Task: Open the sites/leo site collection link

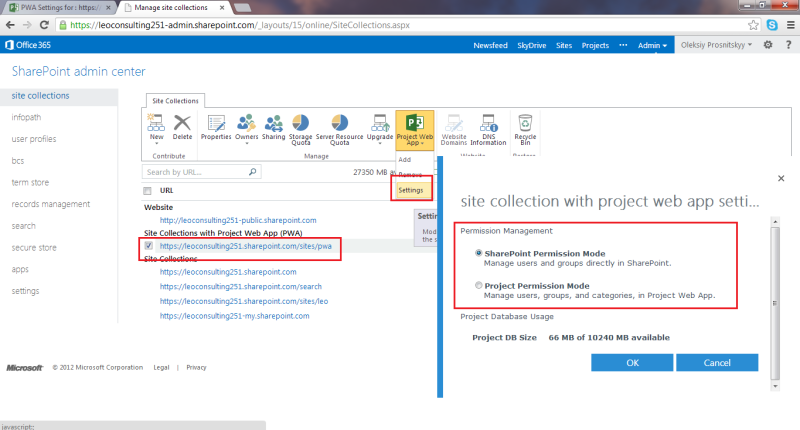Action: click(x=244, y=301)
